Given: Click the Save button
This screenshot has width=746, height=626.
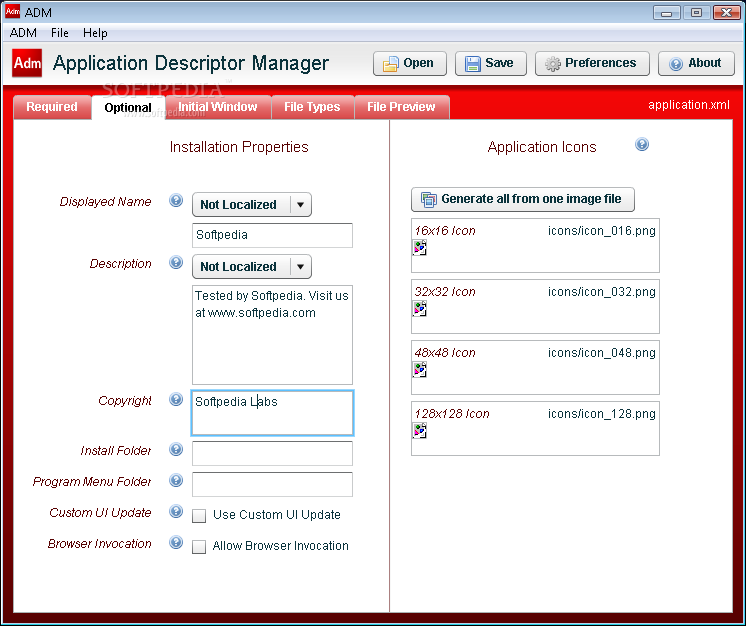Looking at the screenshot, I should [491, 63].
